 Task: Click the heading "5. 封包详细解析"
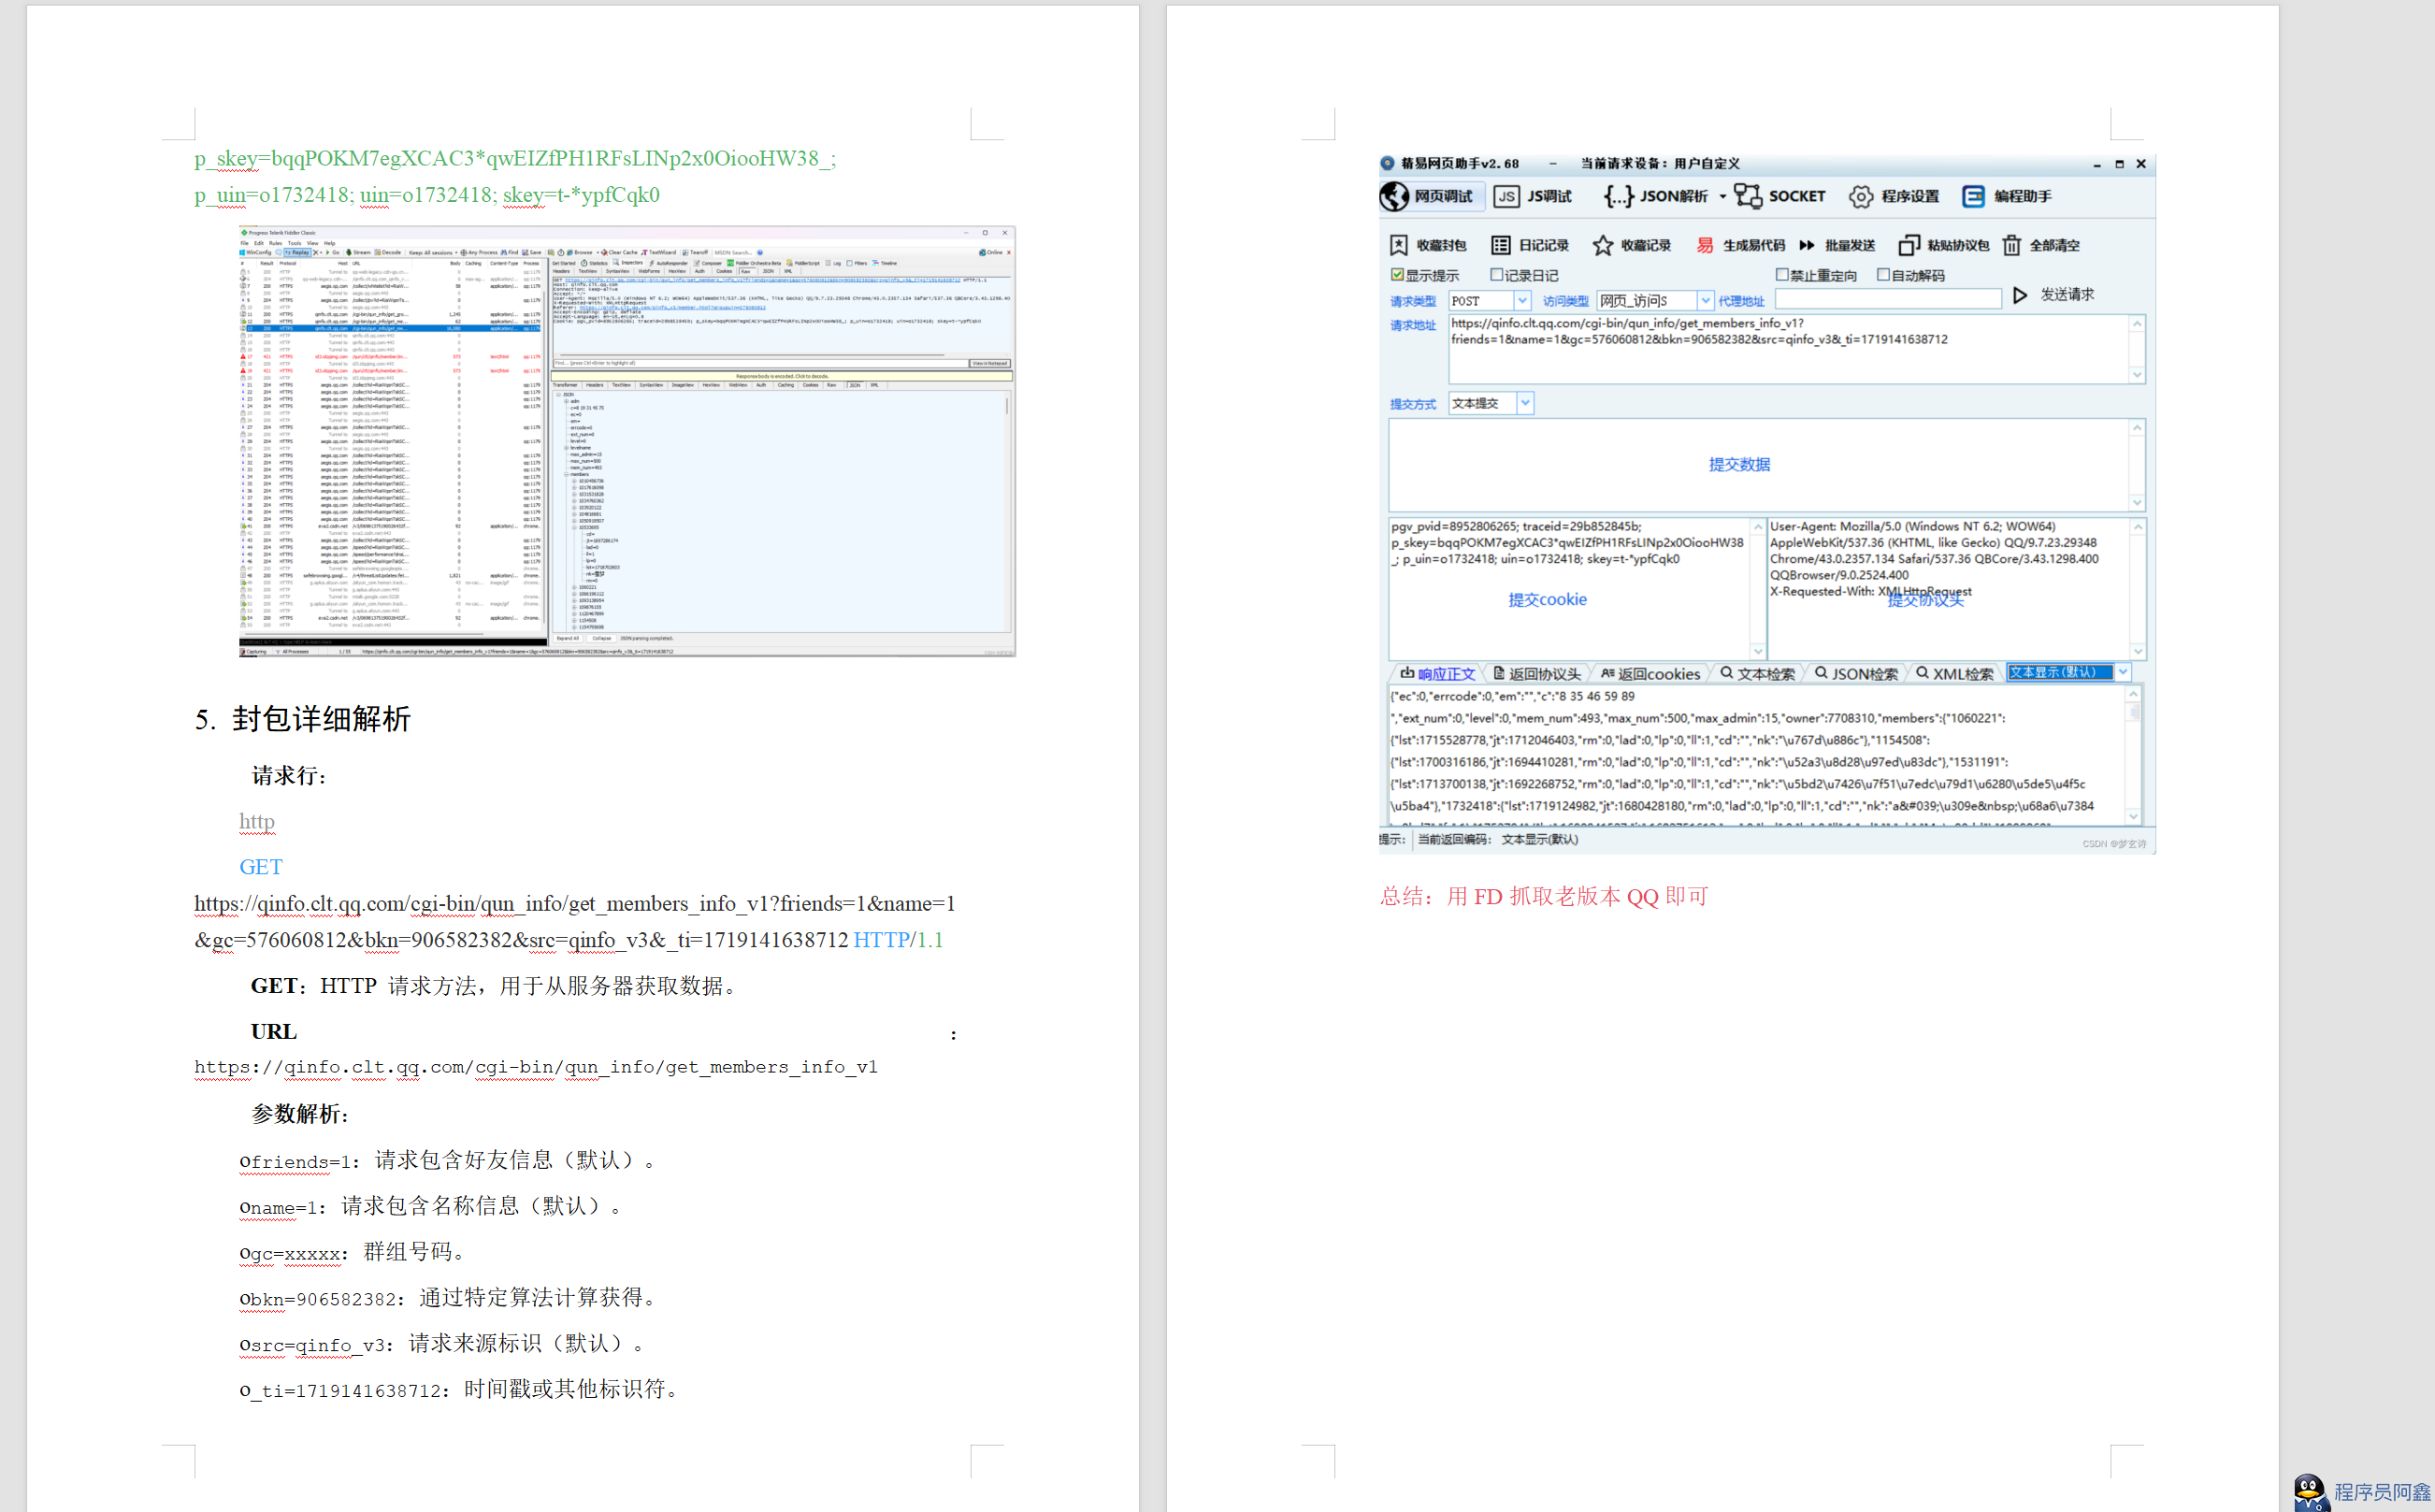[x=302, y=719]
